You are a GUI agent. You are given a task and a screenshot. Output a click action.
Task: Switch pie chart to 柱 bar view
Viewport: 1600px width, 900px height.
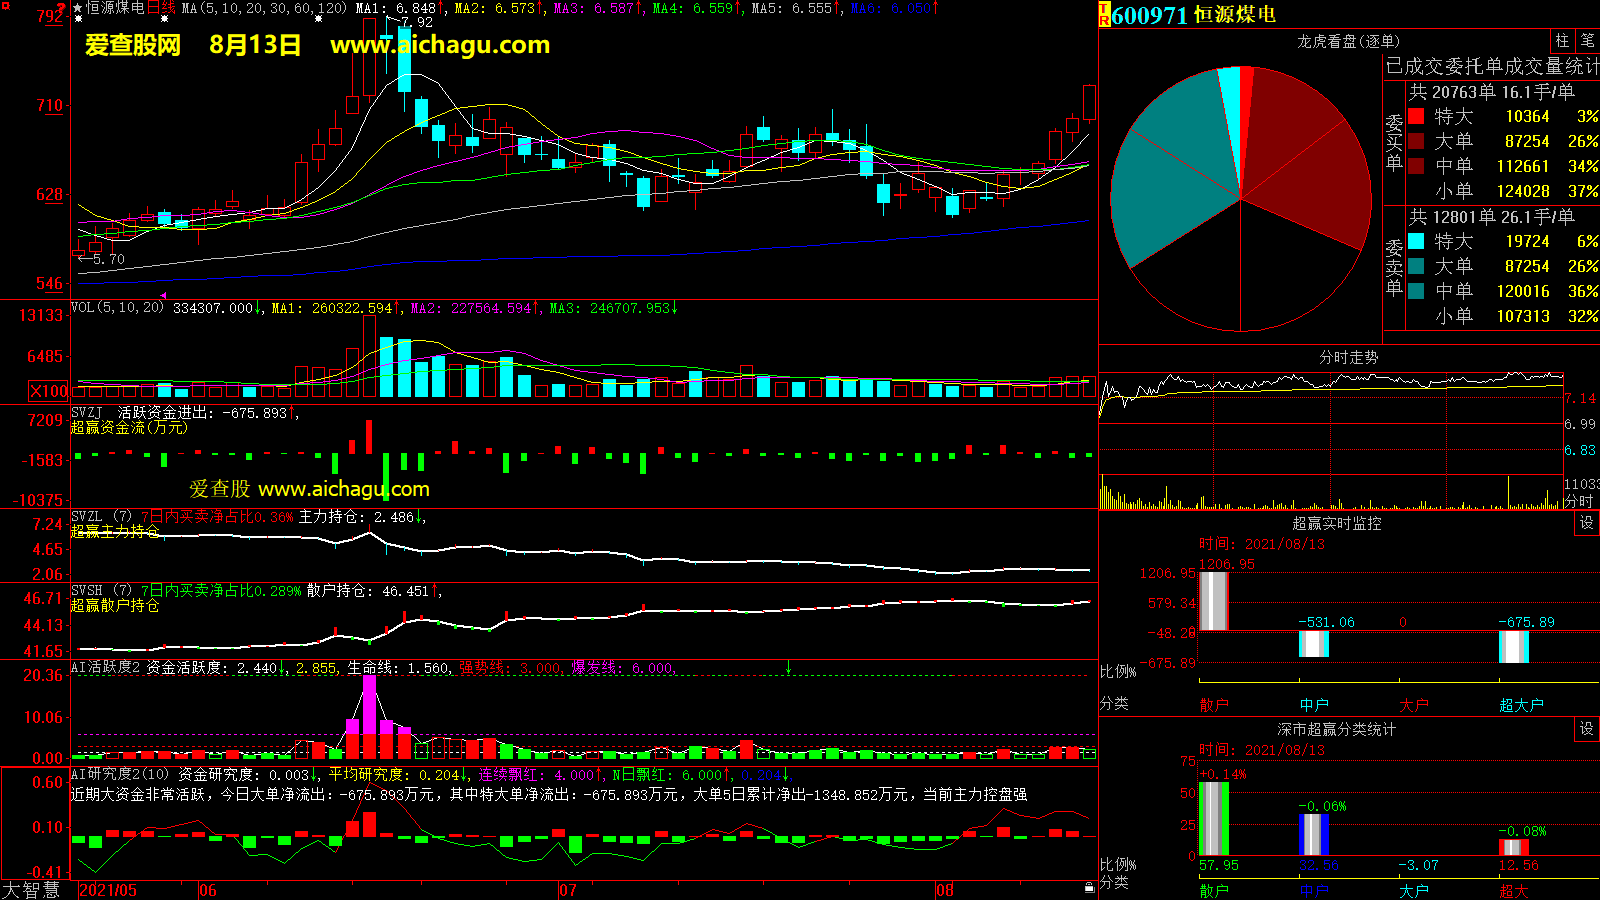(1562, 41)
